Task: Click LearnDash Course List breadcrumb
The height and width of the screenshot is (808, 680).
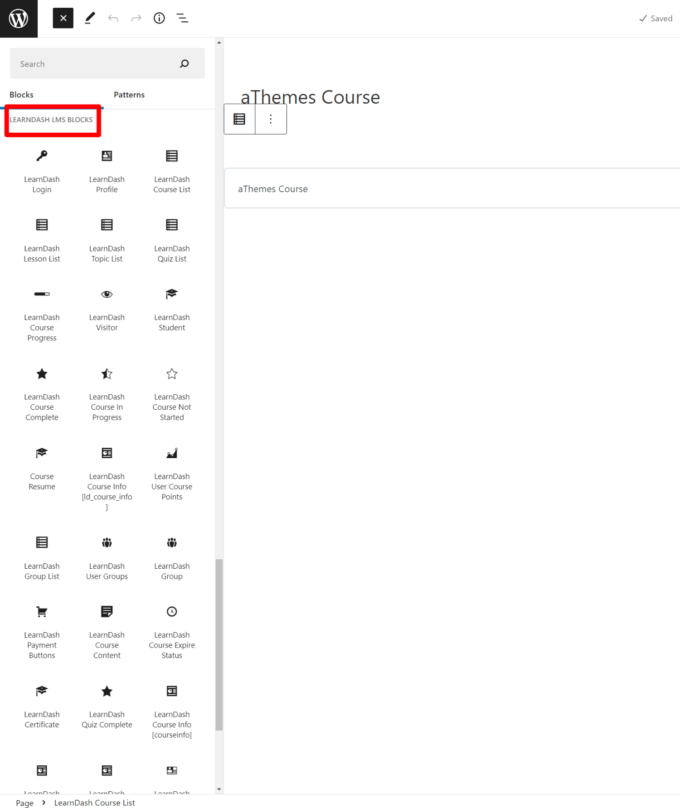Action: coord(94,802)
